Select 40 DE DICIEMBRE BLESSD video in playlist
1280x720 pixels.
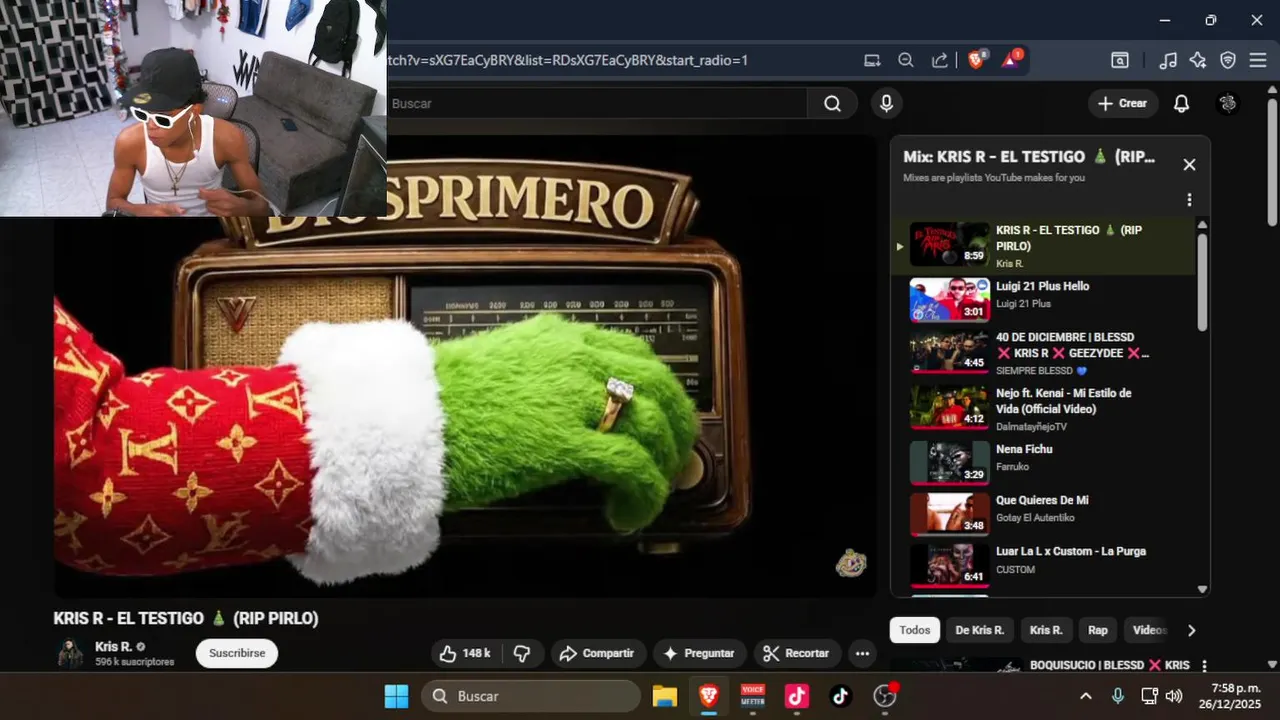coord(1045,352)
